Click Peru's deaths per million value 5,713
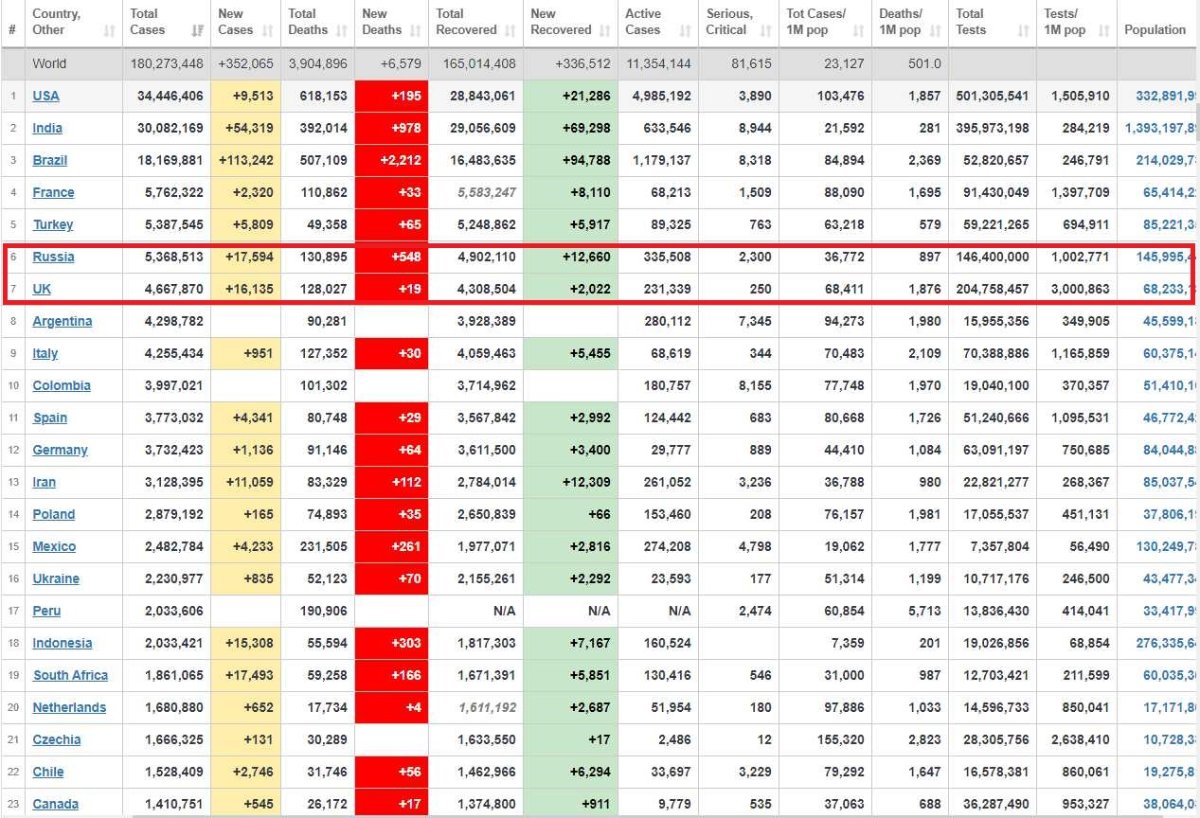The height and width of the screenshot is (818, 1200). pyautogui.click(x=924, y=611)
